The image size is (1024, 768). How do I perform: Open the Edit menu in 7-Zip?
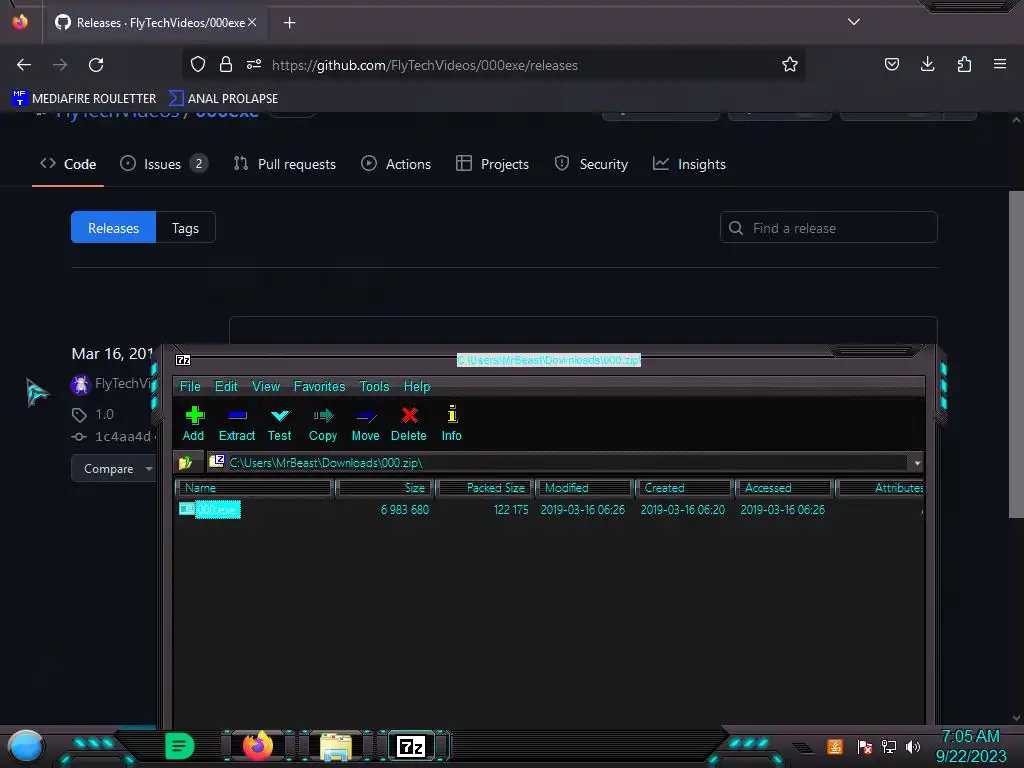point(226,387)
